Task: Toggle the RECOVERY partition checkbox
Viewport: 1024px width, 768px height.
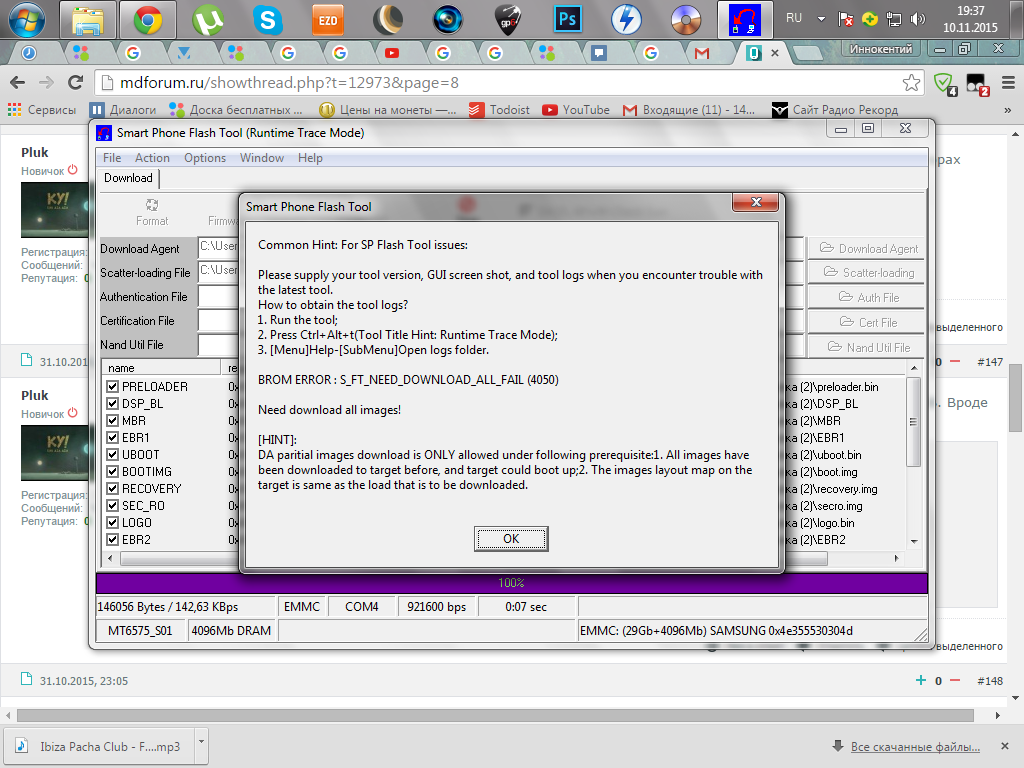Action: pos(113,489)
